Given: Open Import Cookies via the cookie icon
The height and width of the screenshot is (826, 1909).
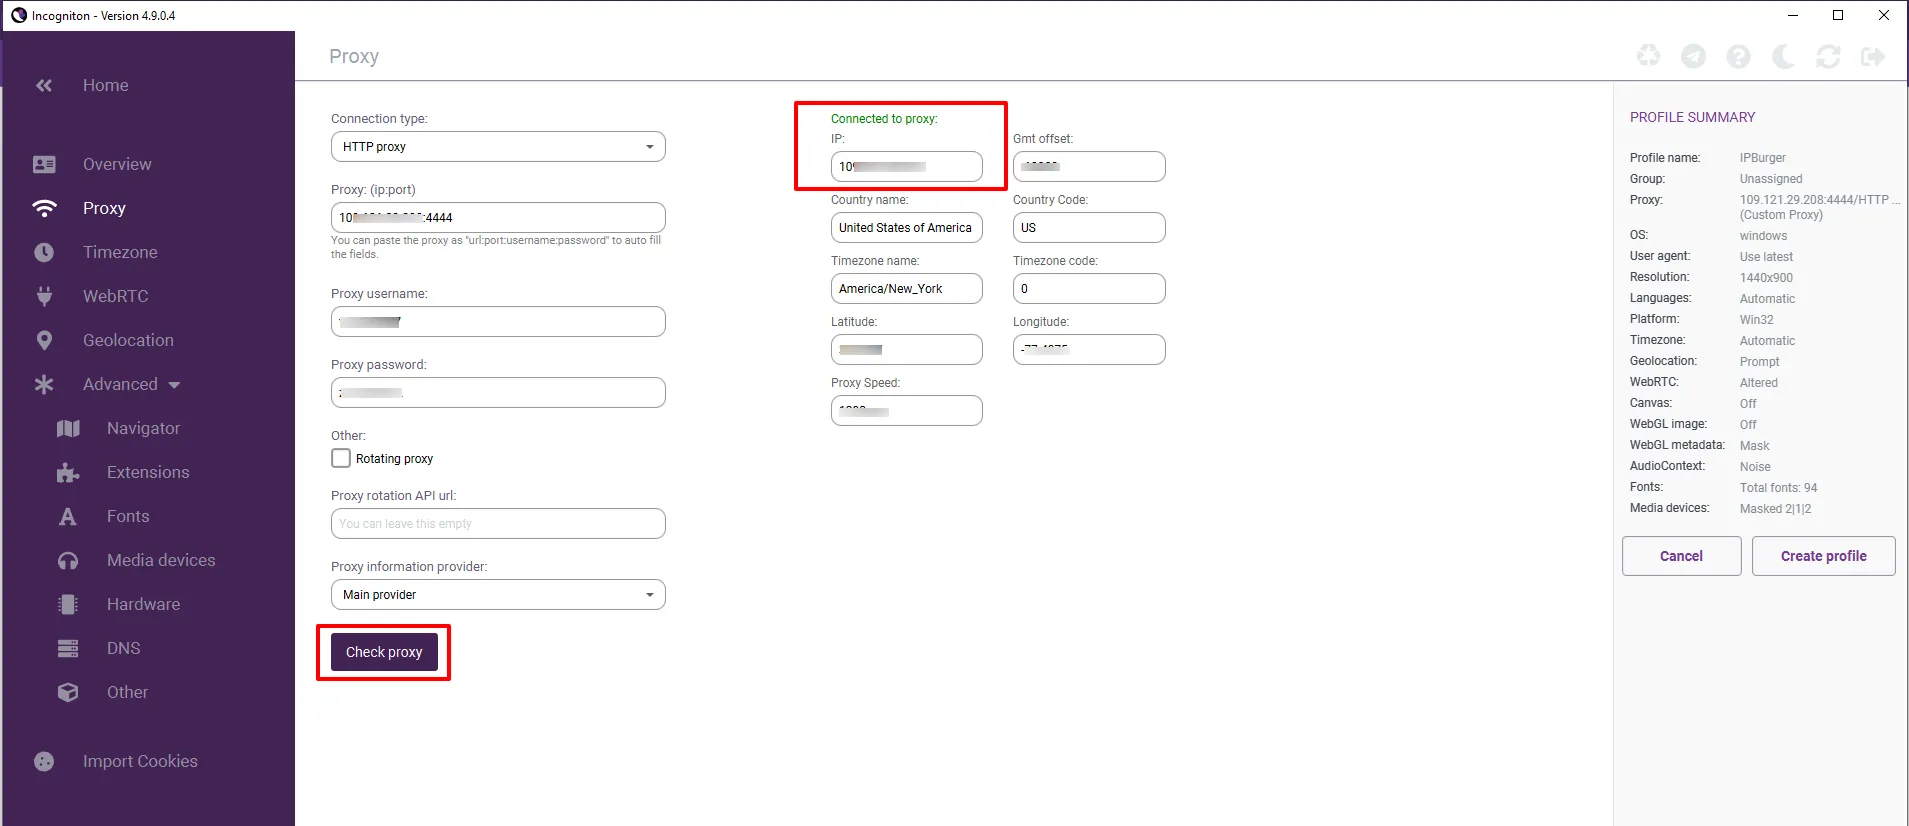Looking at the screenshot, I should tap(44, 761).
